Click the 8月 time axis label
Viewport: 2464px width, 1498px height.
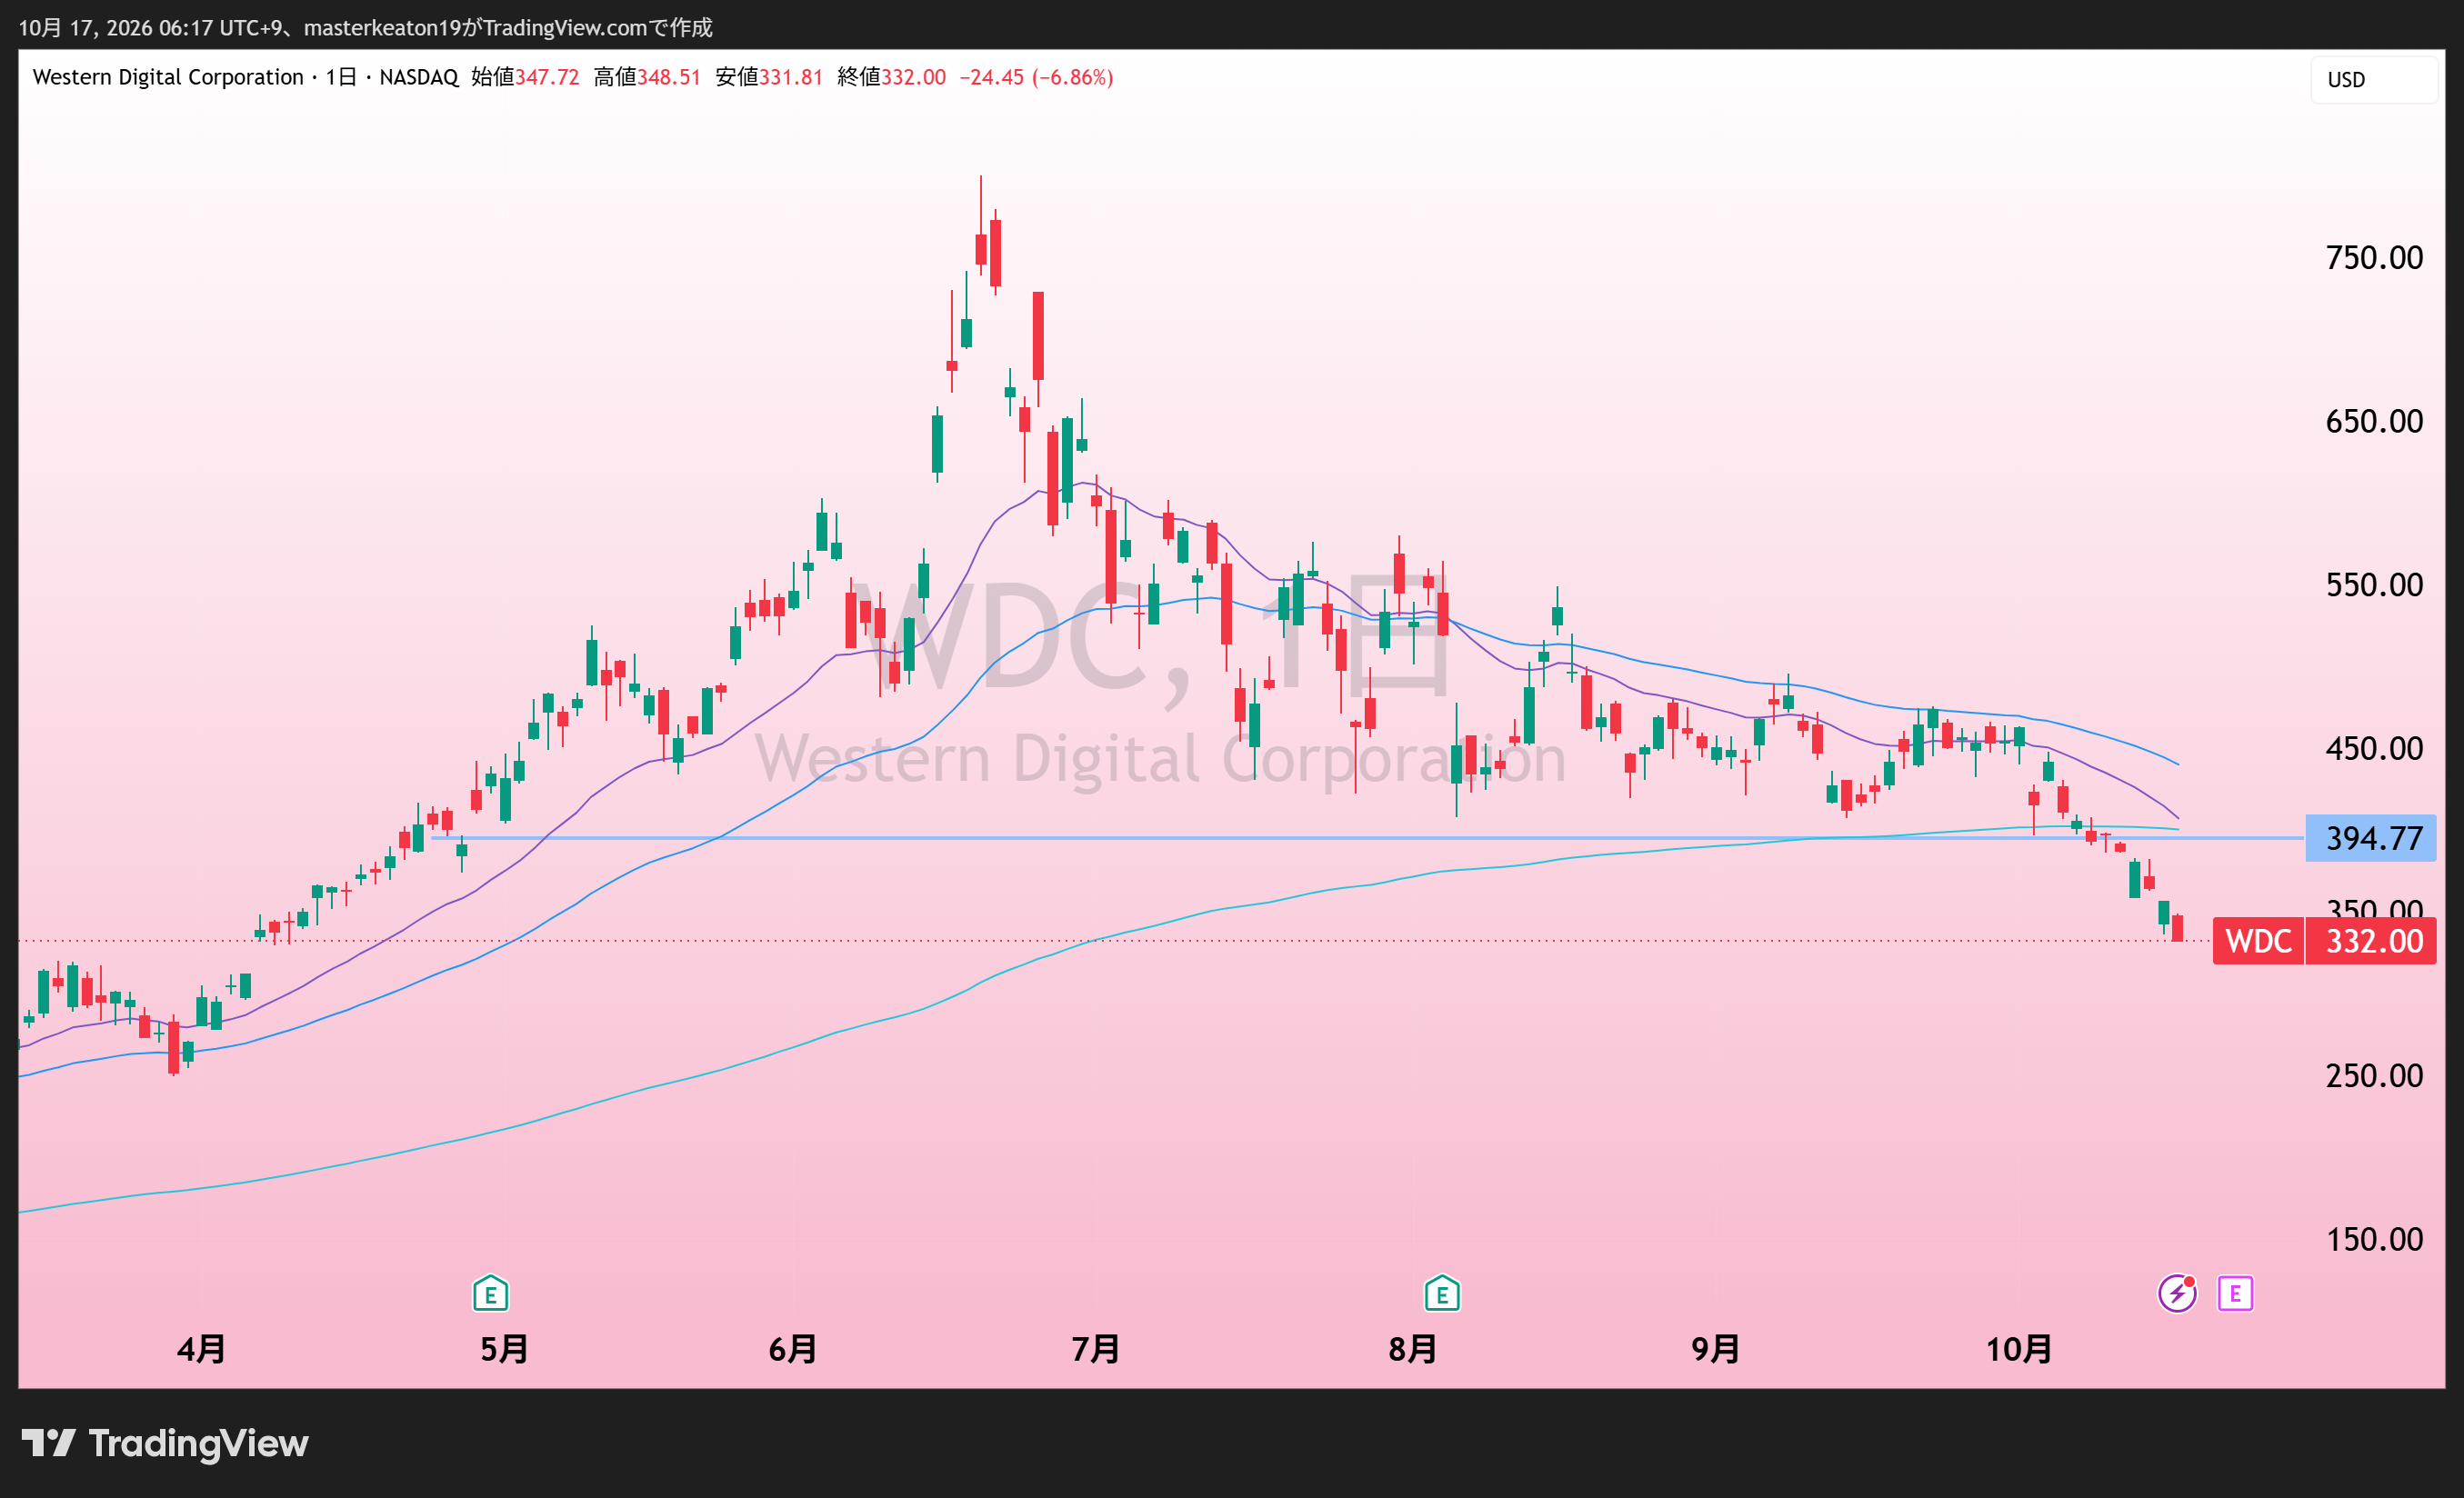pos(1413,1350)
